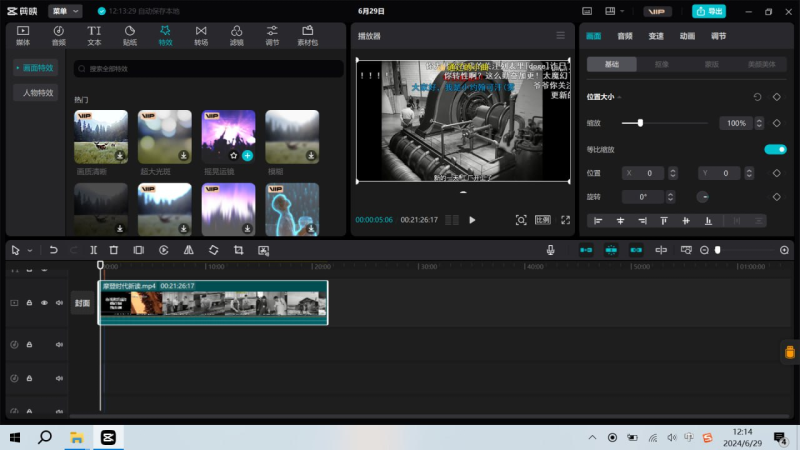Mute the main video track
800x450 pixels.
[x=59, y=303]
